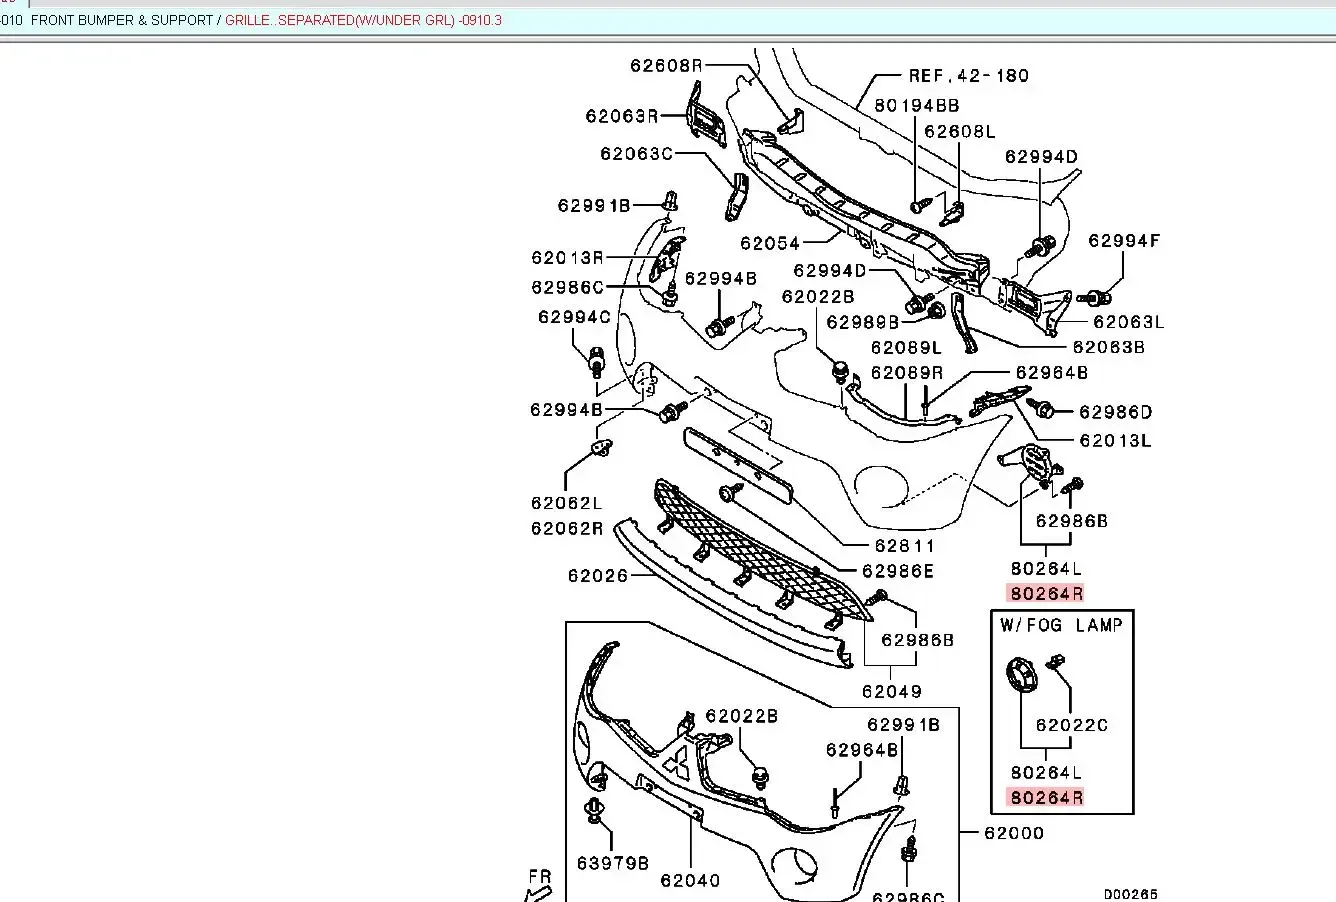The width and height of the screenshot is (1336, 902).
Task: Click part number 62986E
Action: tap(898, 572)
